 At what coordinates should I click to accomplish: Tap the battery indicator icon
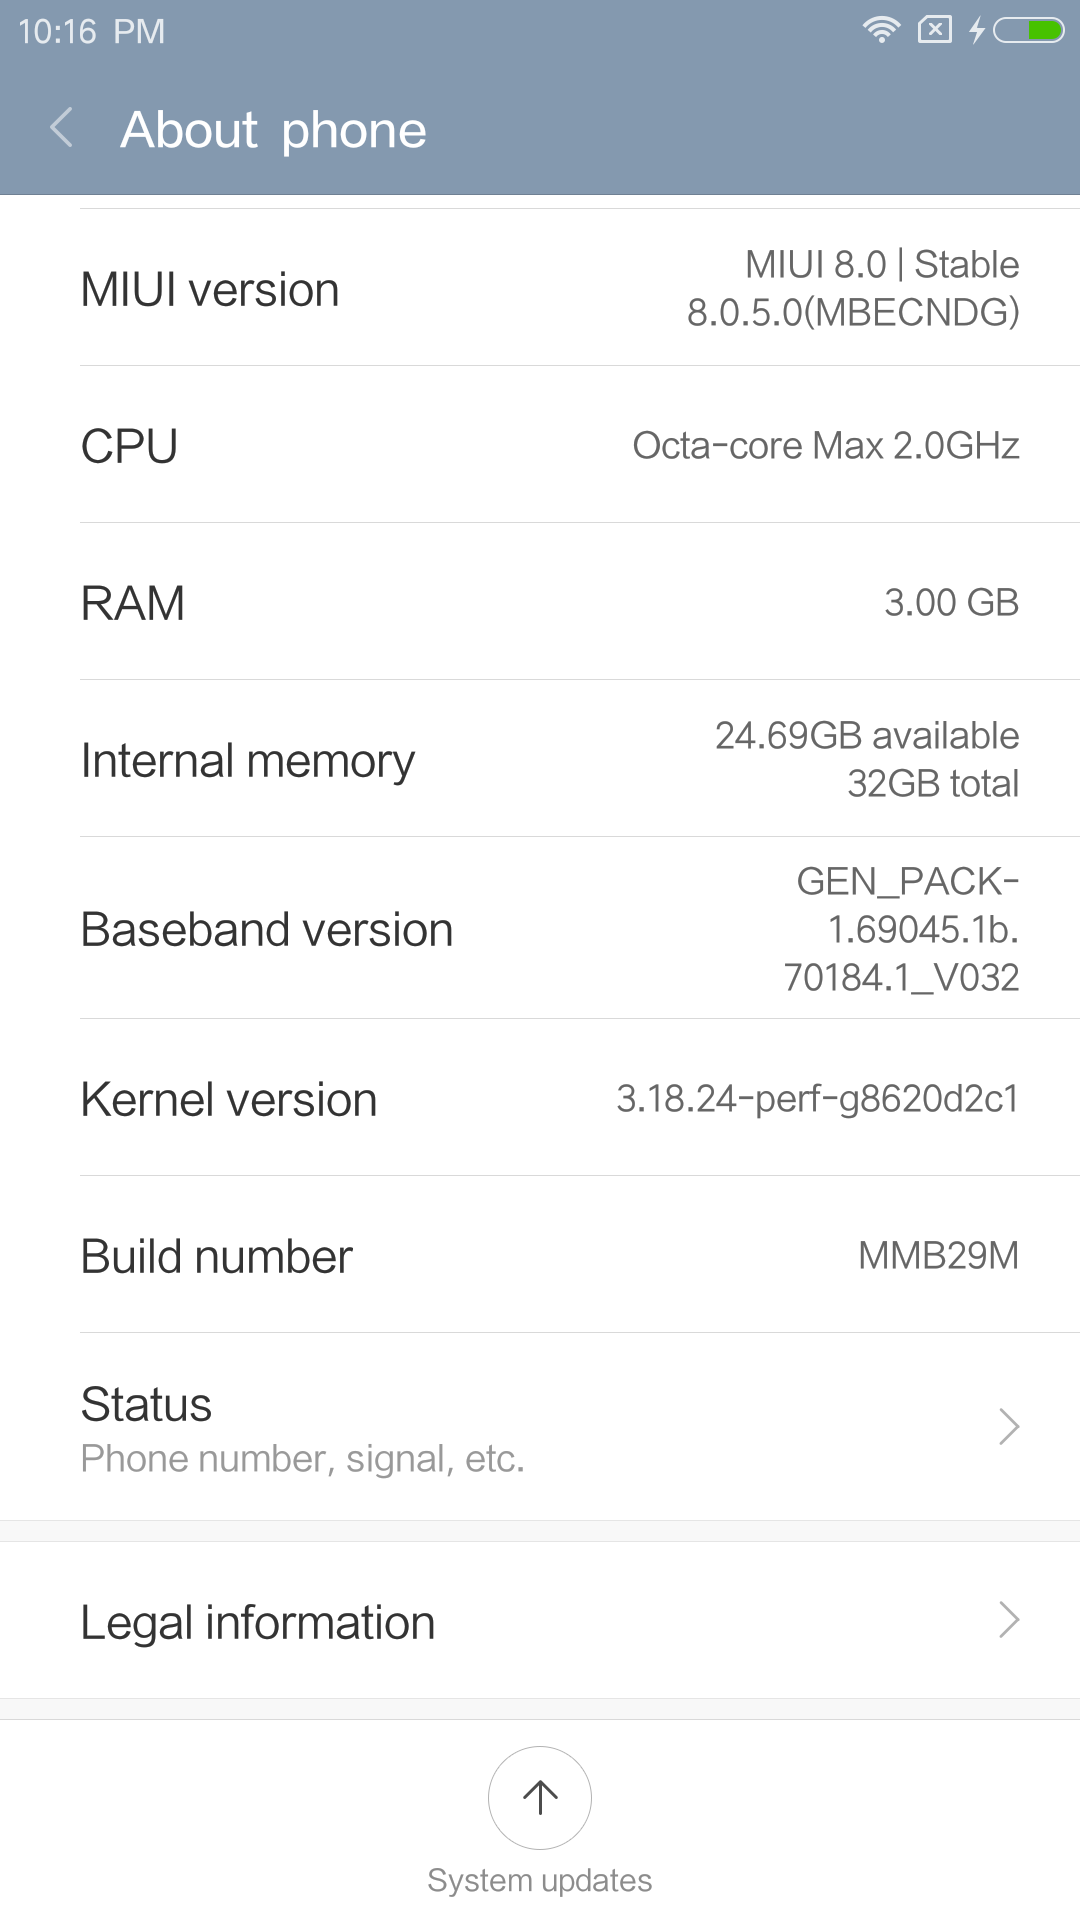[1029, 31]
